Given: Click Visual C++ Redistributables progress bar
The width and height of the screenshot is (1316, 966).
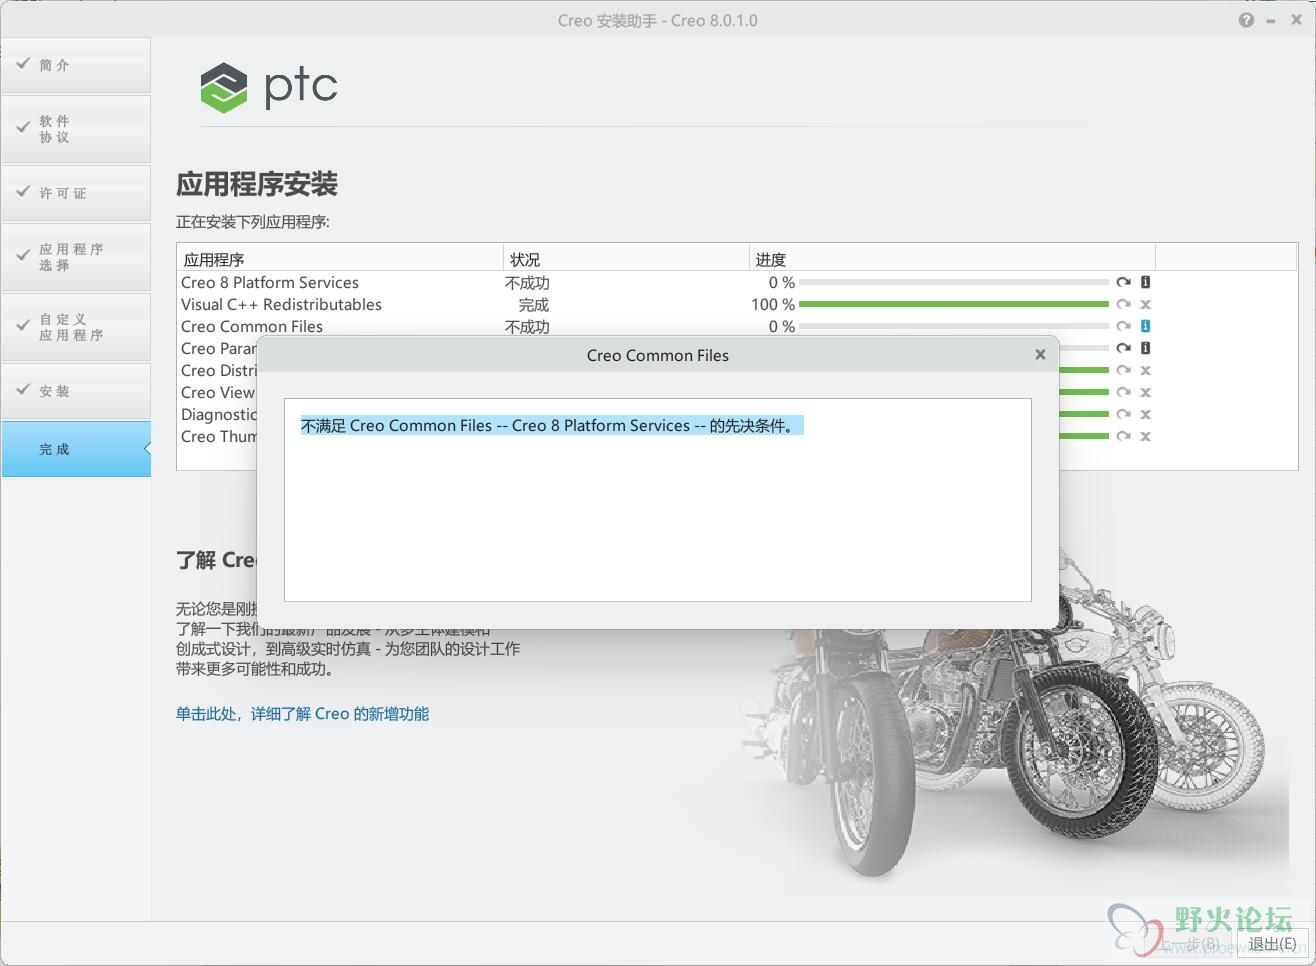Looking at the screenshot, I should 954,304.
